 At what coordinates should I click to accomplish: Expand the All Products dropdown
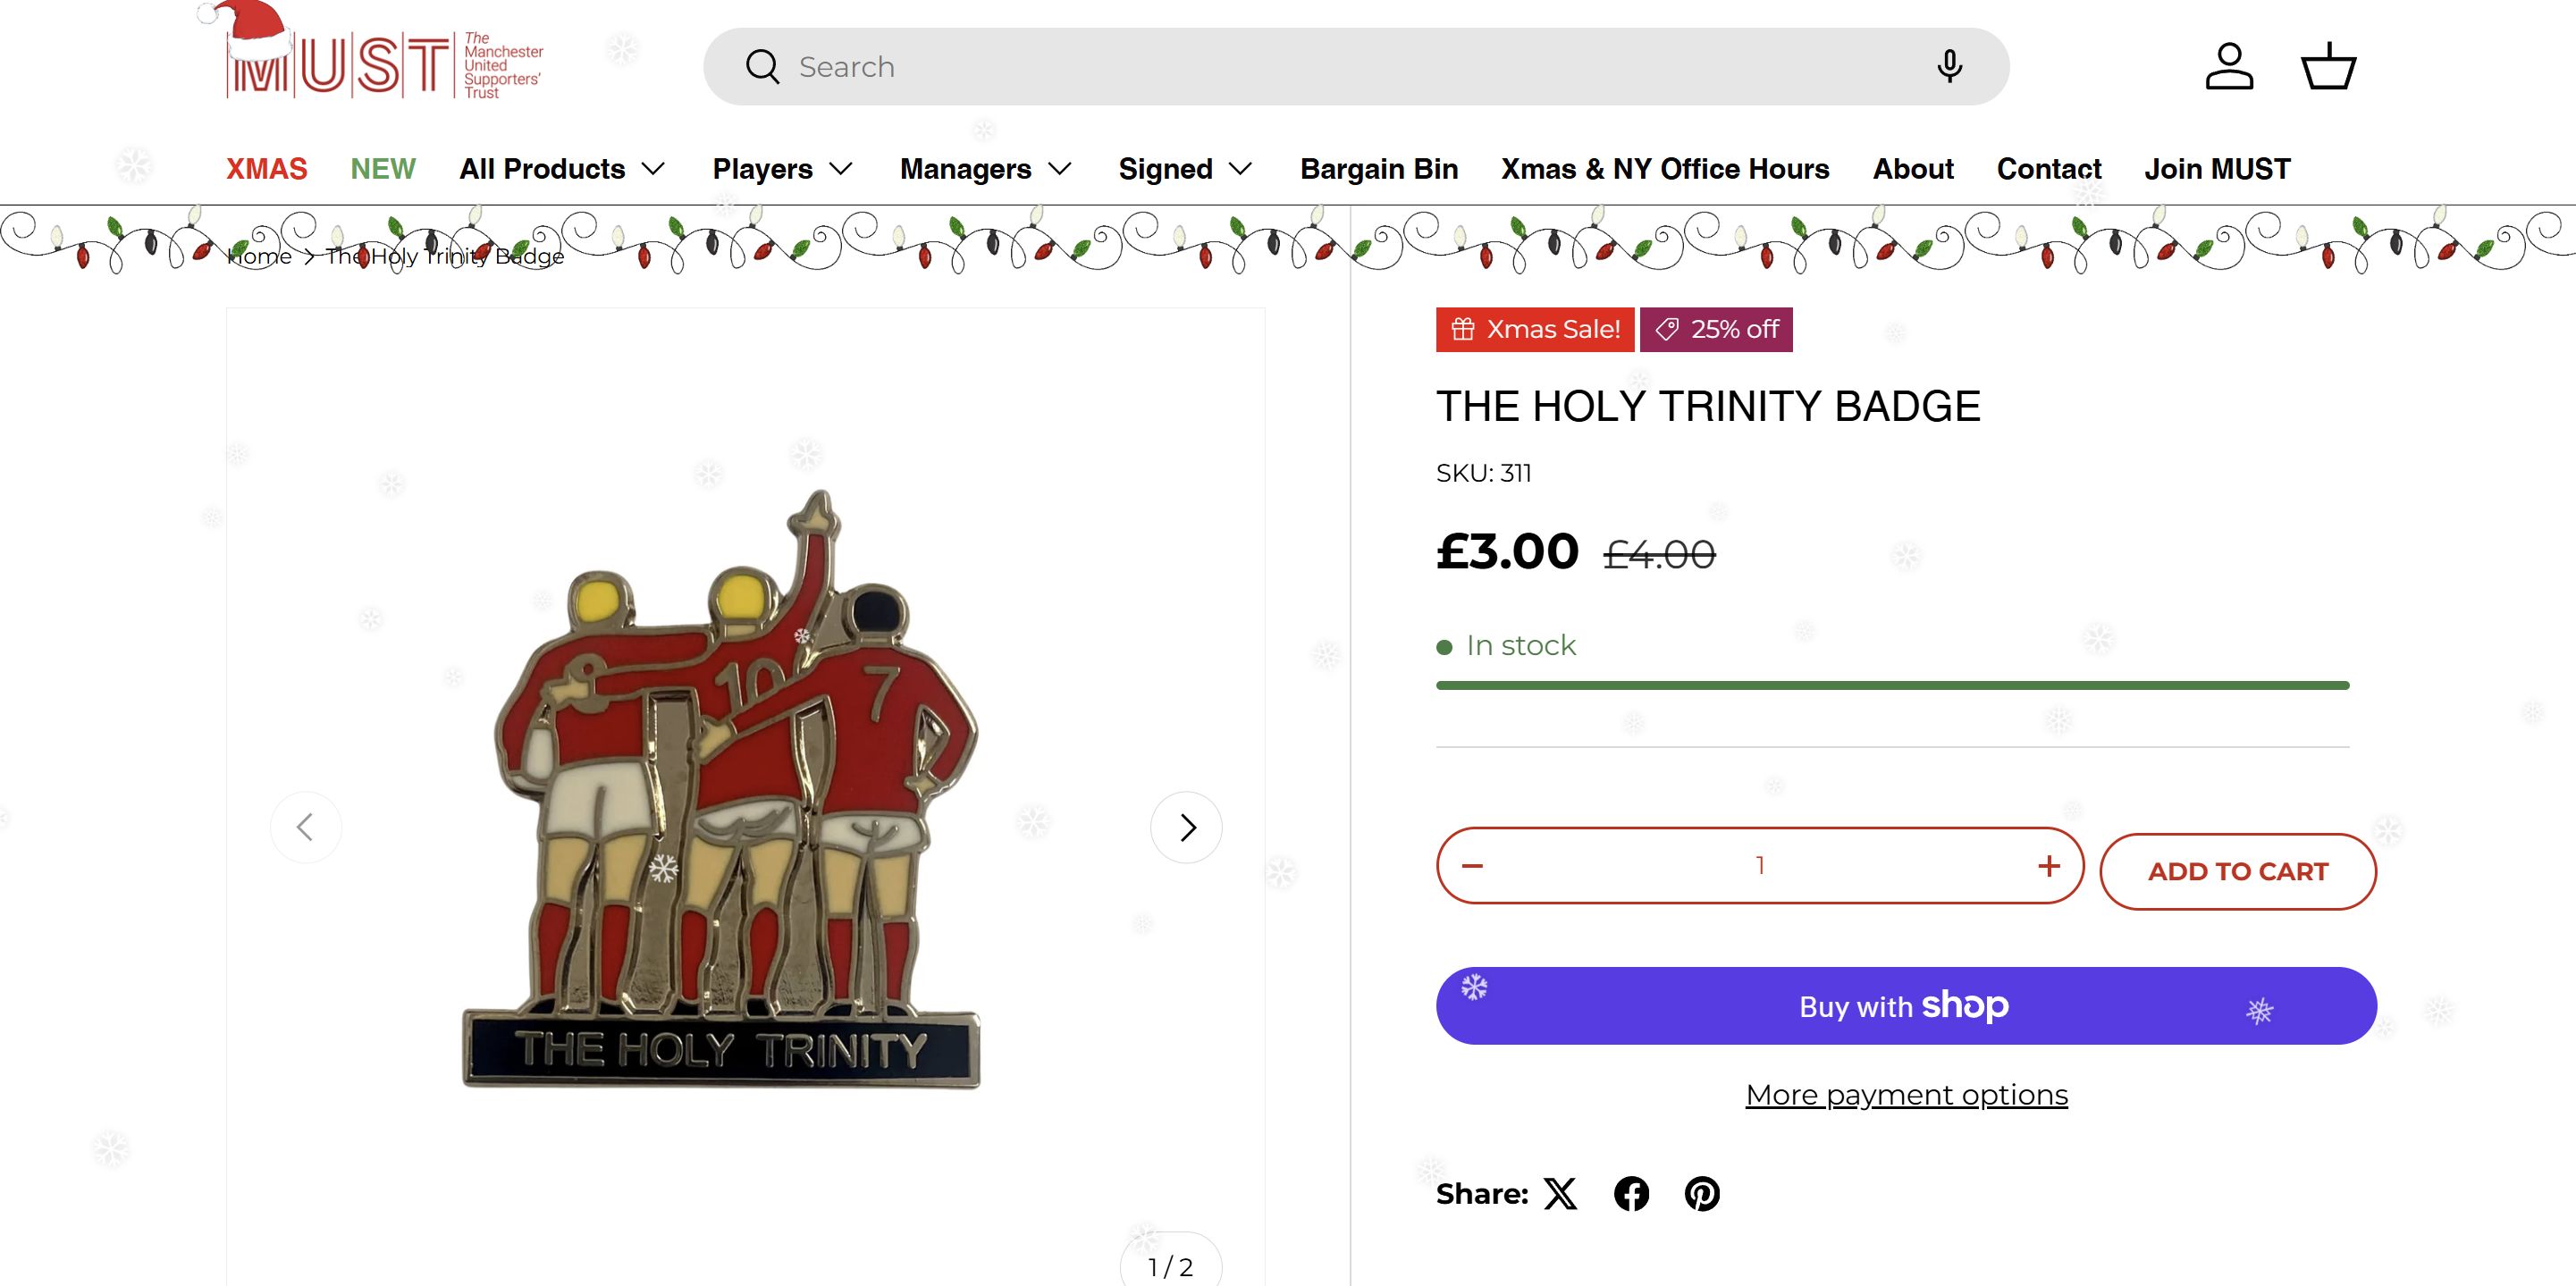coord(562,169)
